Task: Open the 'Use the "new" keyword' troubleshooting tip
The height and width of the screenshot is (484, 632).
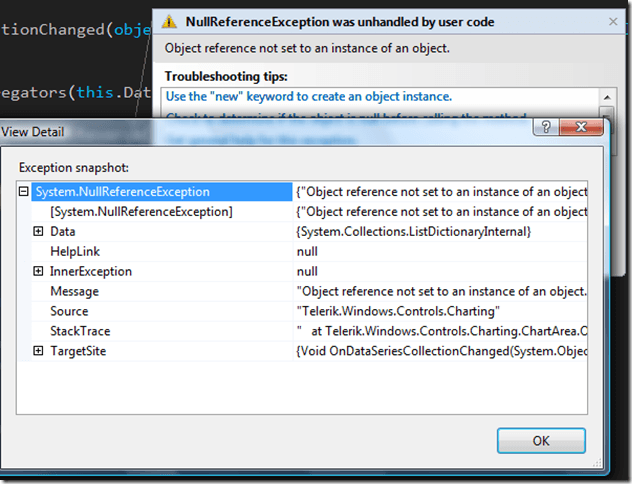Action: pyautogui.click(x=308, y=97)
